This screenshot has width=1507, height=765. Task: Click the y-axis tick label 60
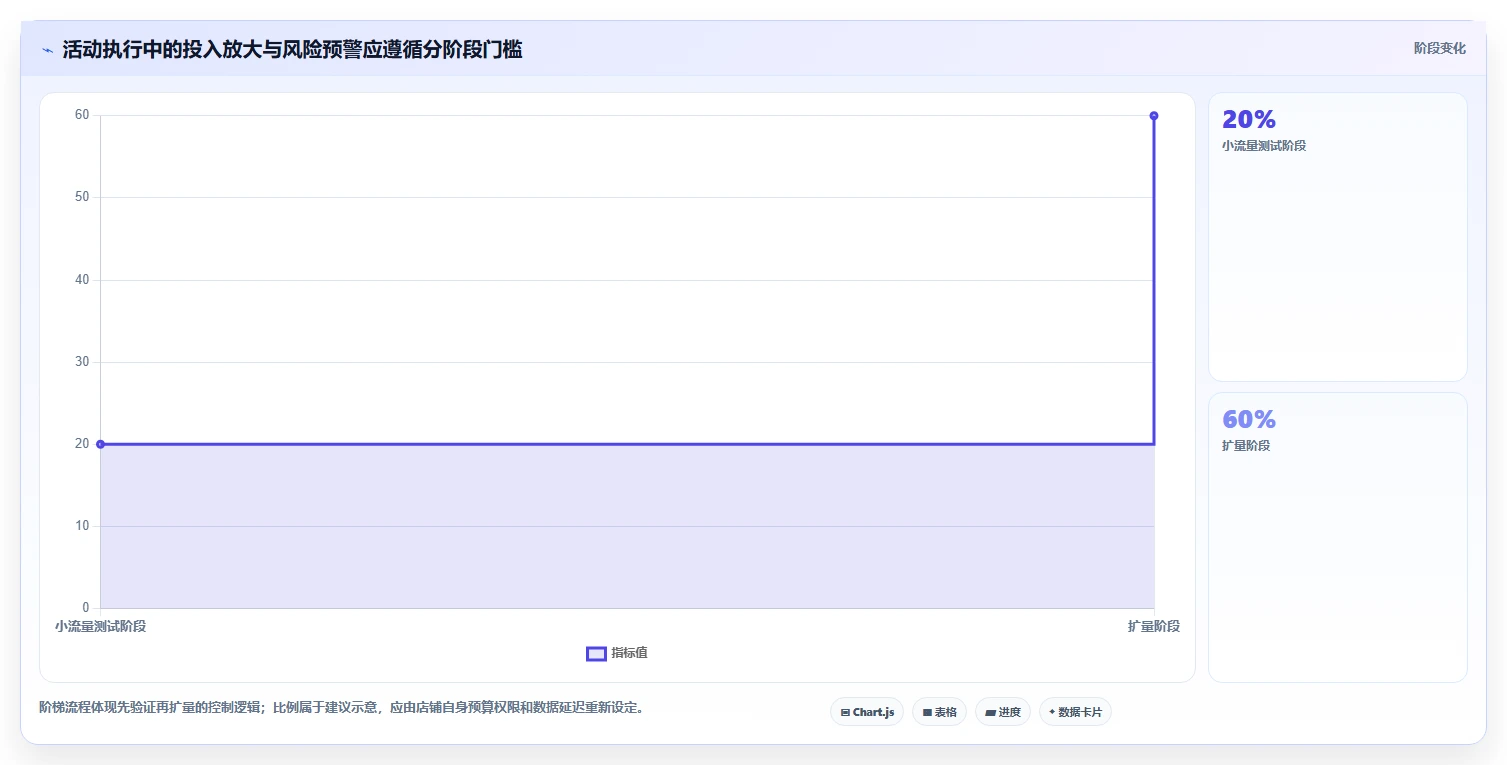82,115
